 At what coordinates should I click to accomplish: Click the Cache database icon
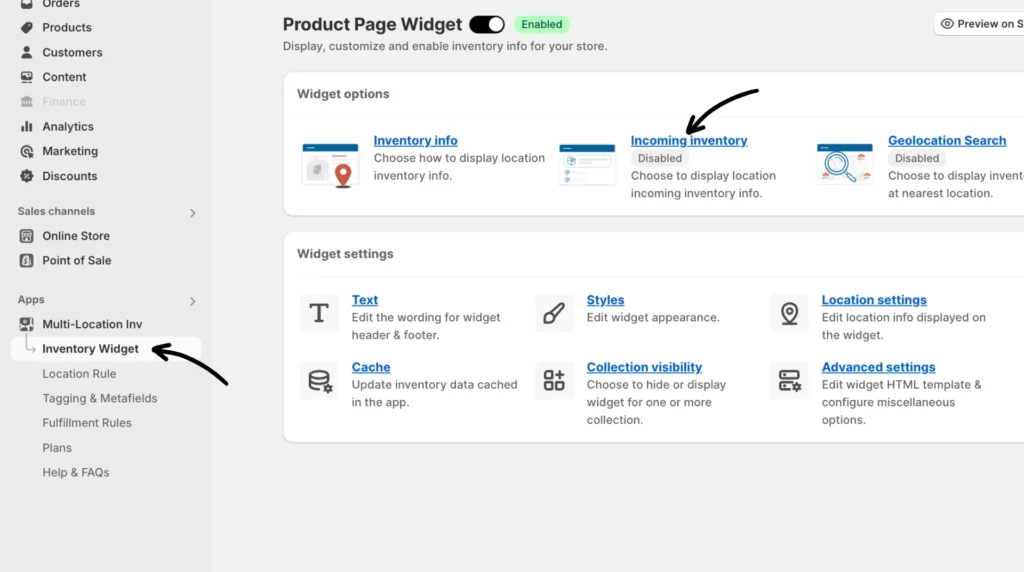319,380
